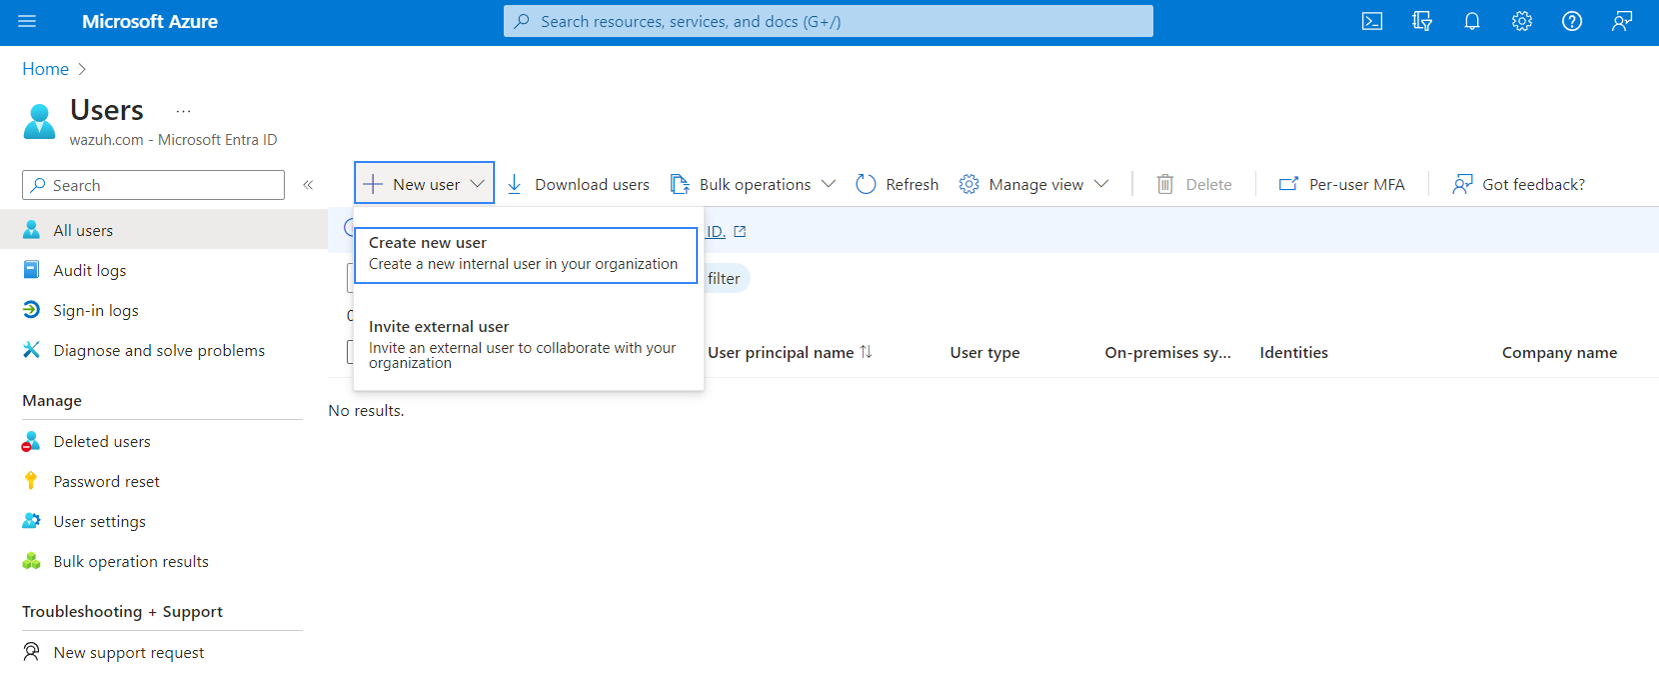Viewport: 1659px width, 685px height.
Task: Select Invite external user option
Action: [x=525, y=343]
